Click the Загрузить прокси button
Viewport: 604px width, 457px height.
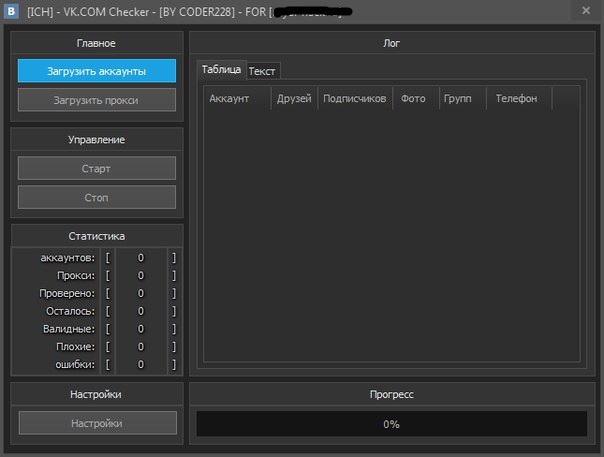pos(97,100)
